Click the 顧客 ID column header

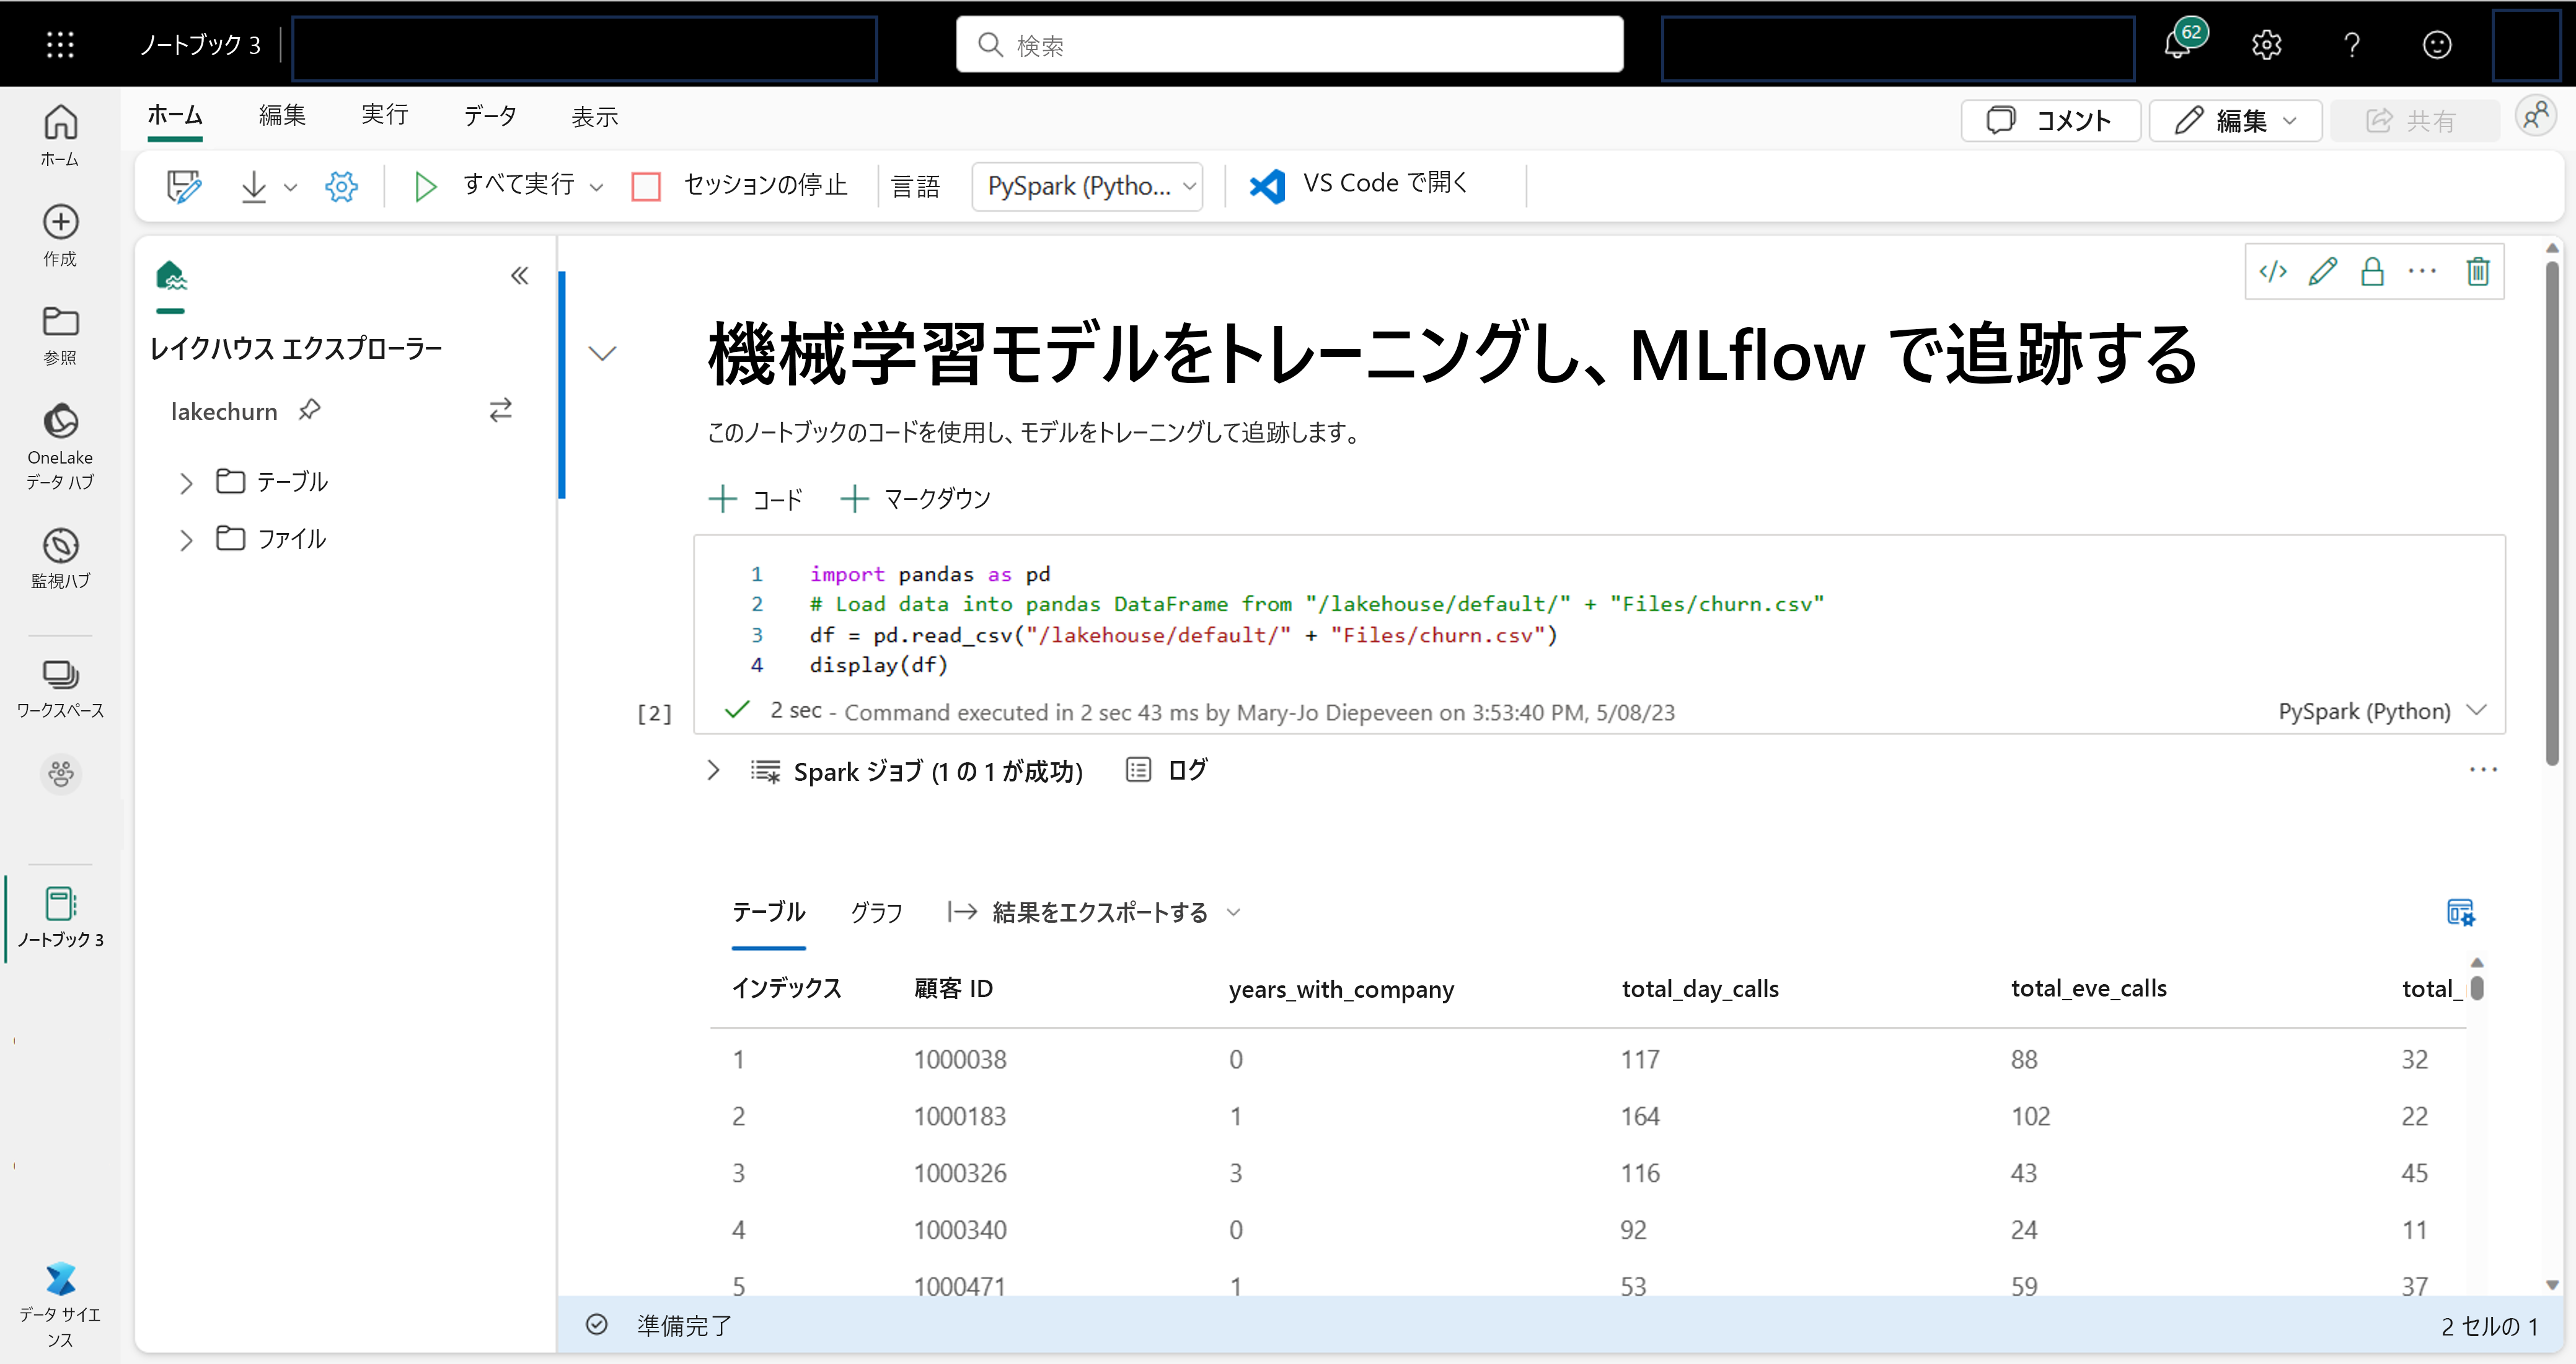pyautogui.click(x=953, y=989)
